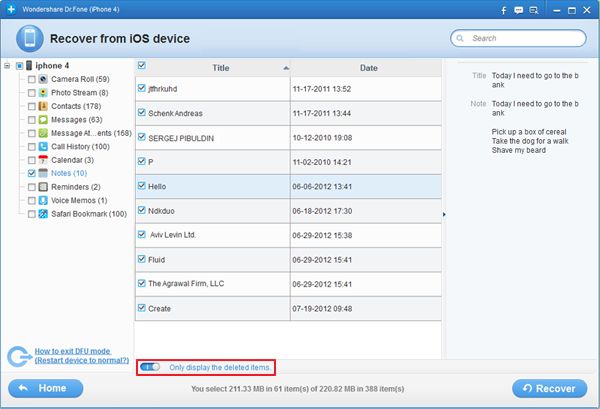Select Messages (63) category
Image resolution: width=600 pixels, height=409 pixels.
click(x=77, y=120)
